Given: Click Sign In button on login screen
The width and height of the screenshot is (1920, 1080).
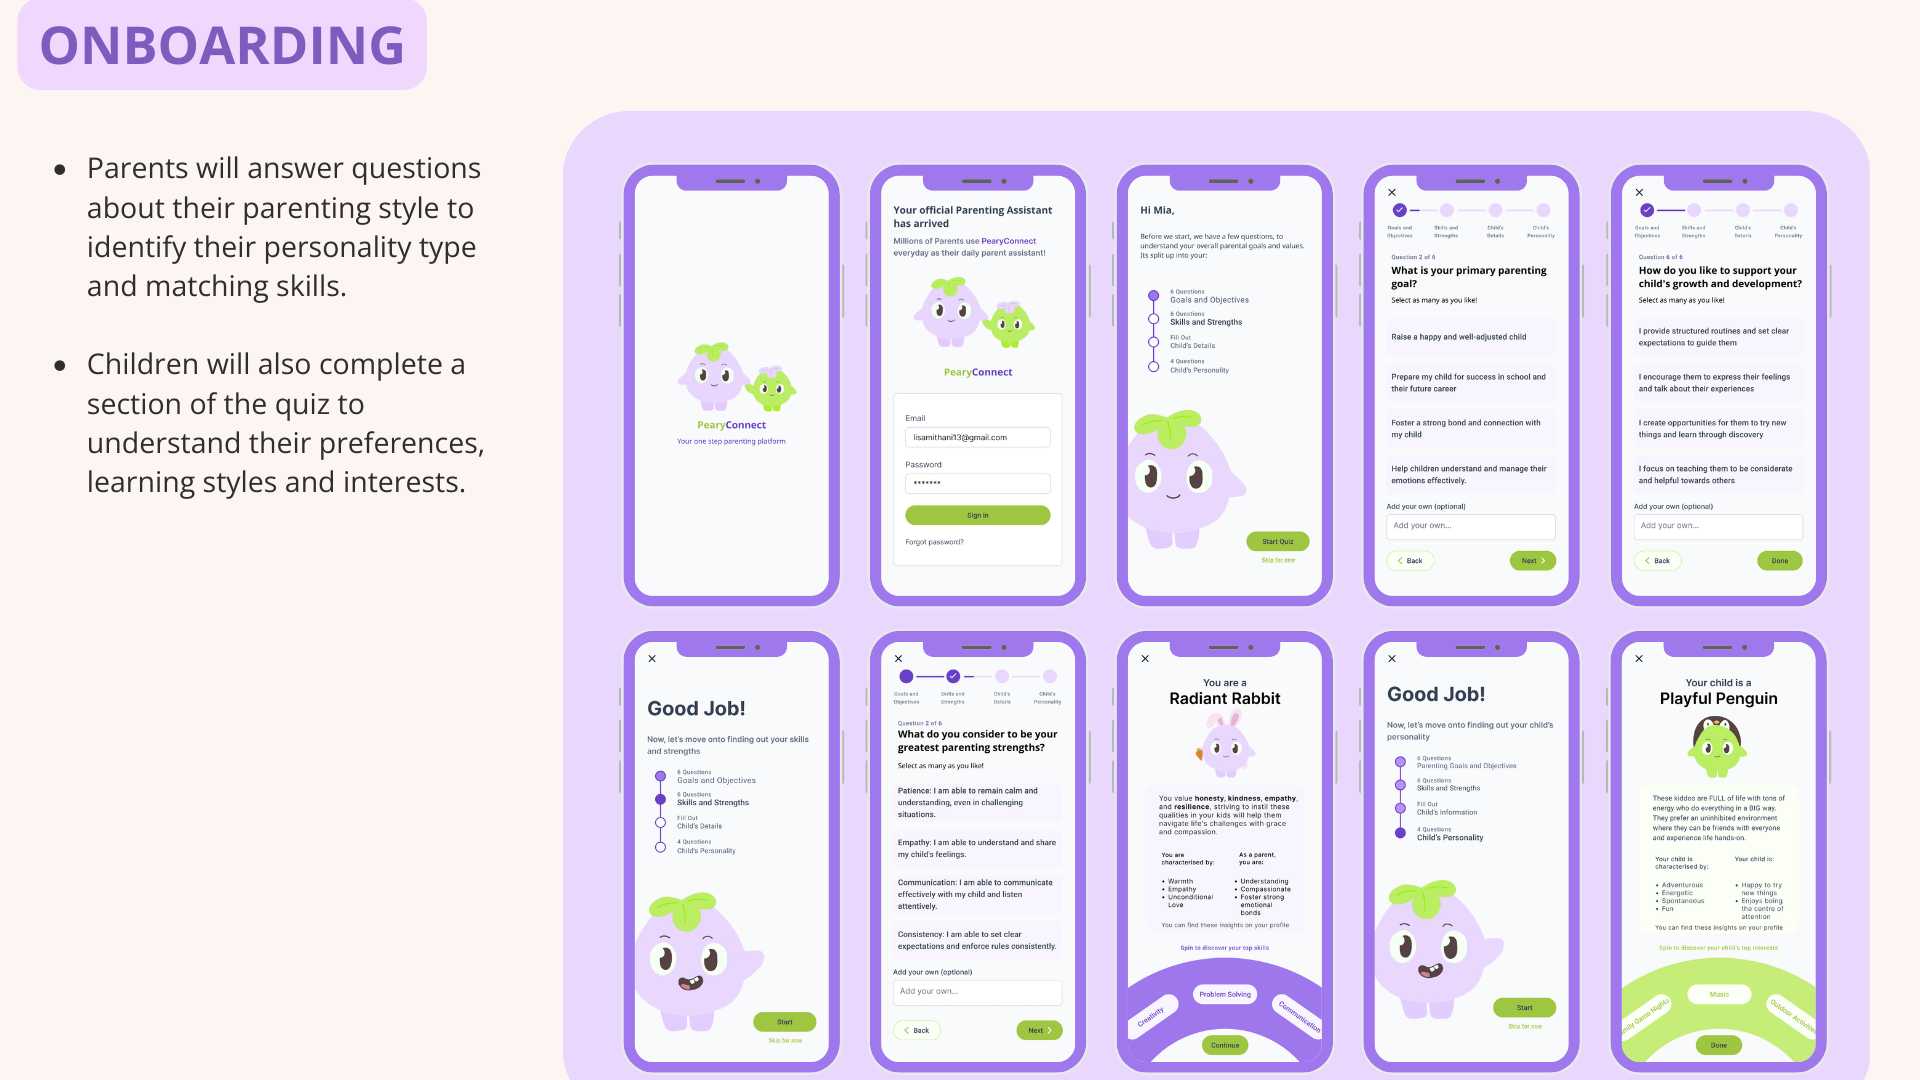Looking at the screenshot, I should pyautogui.click(x=977, y=516).
